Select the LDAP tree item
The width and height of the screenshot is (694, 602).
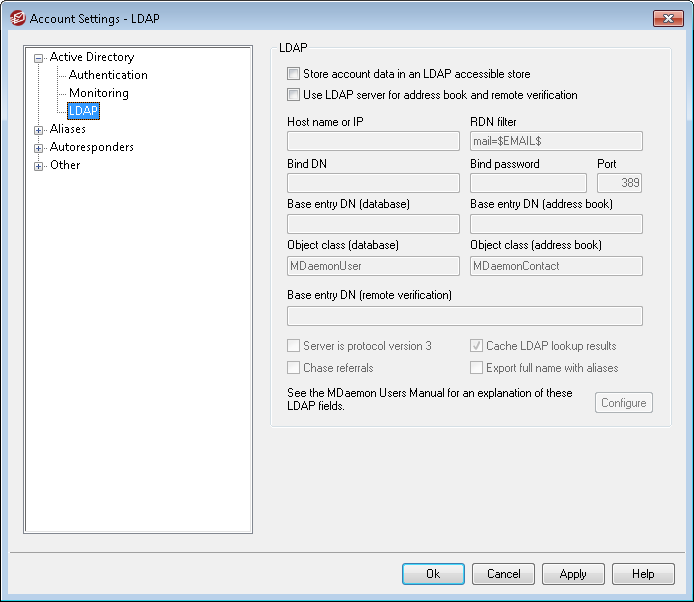pos(83,111)
